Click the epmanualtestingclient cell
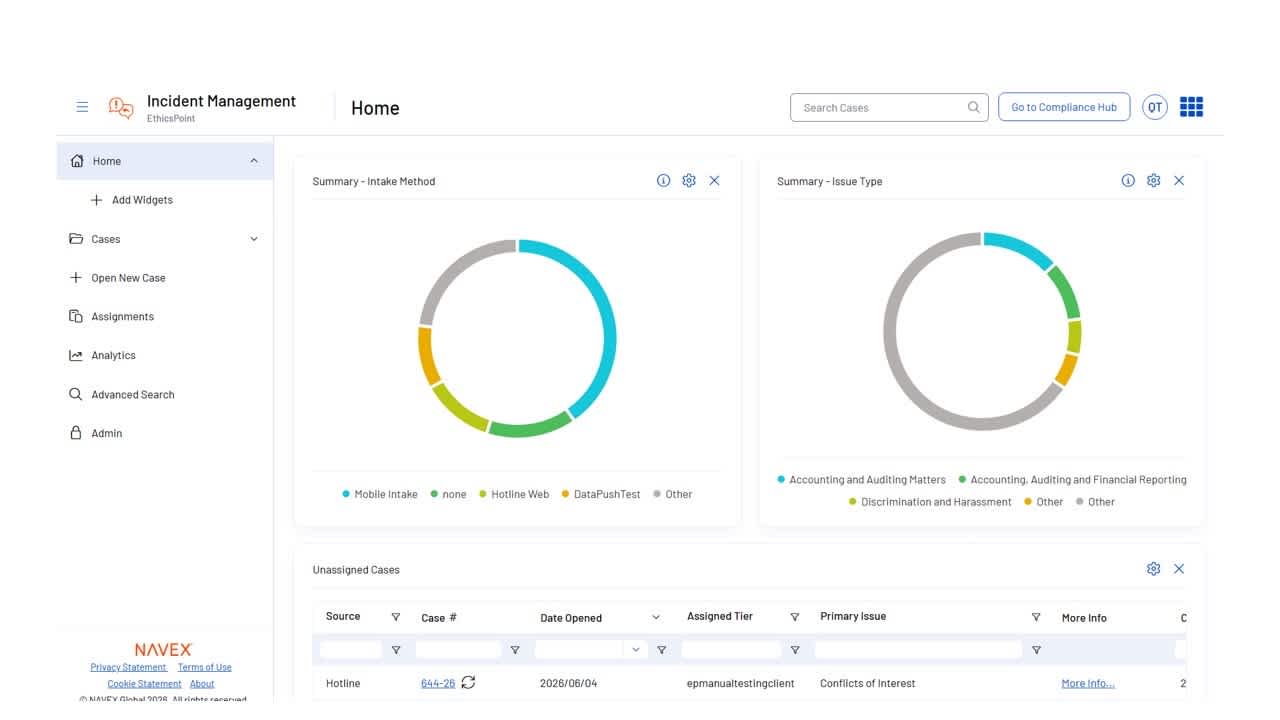The width and height of the screenshot is (1280, 720). tap(741, 683)
